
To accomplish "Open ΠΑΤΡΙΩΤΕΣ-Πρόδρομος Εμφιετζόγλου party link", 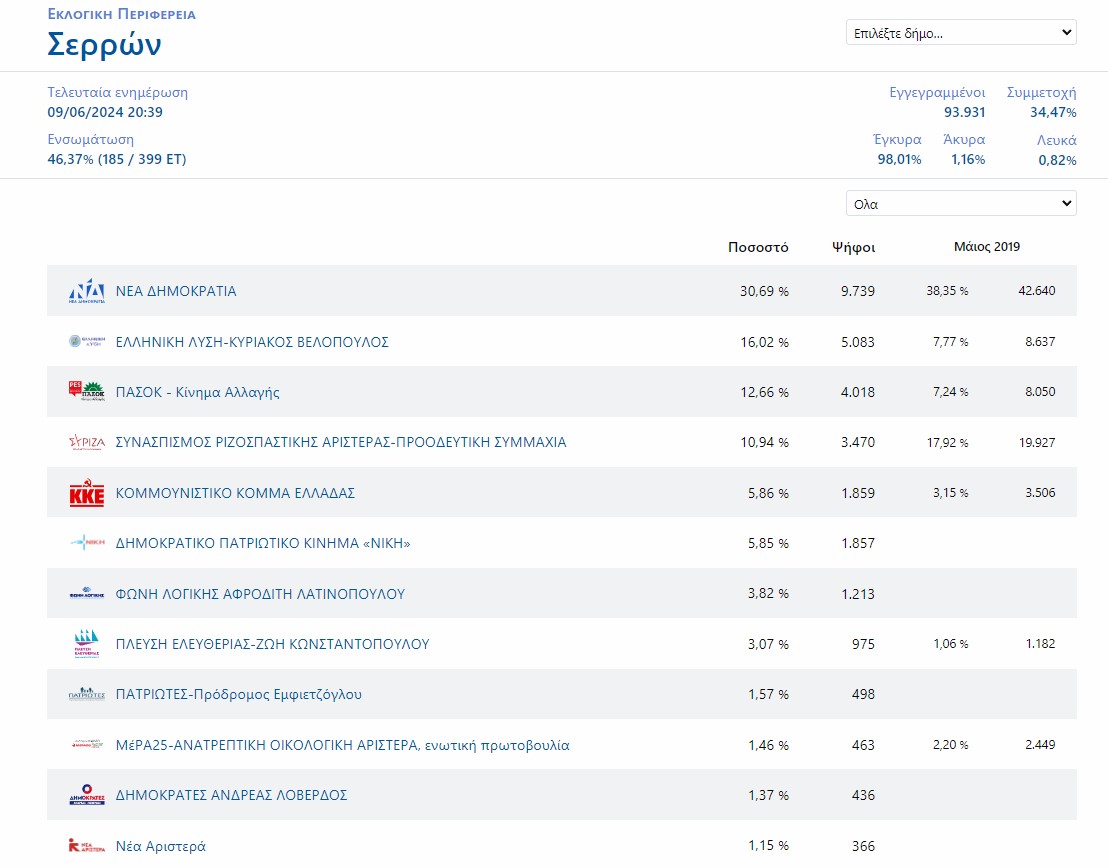I will (x=239, y=694).
